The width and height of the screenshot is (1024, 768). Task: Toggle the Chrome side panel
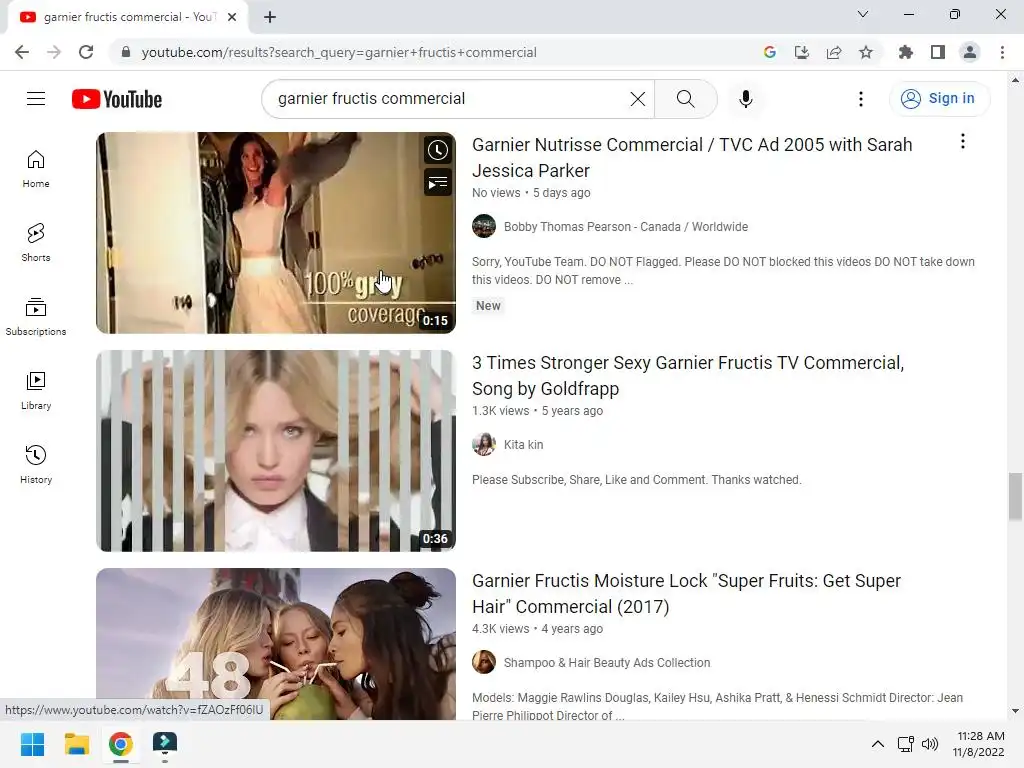pyautogui.click(x=938, y=52)
